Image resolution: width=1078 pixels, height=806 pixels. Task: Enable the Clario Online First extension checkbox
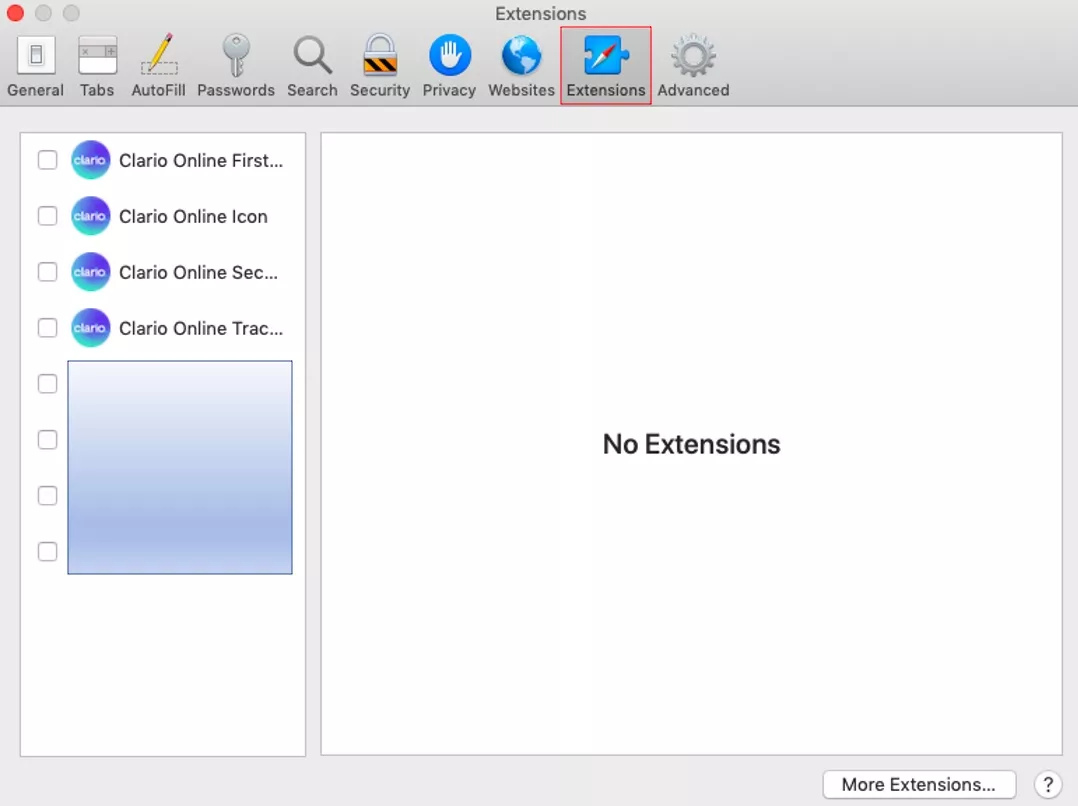point(47,160)
